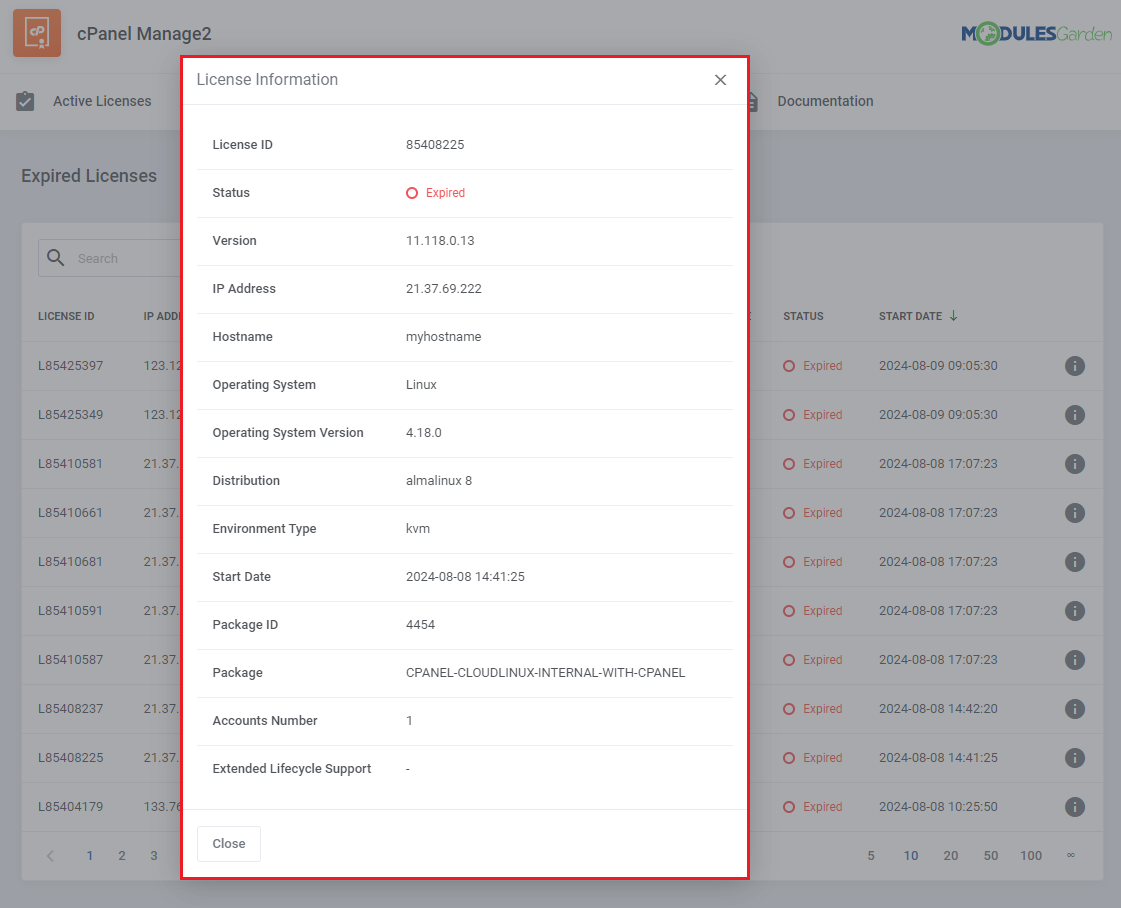Click the Expired status value in dialog

click(x=435, y=193)
